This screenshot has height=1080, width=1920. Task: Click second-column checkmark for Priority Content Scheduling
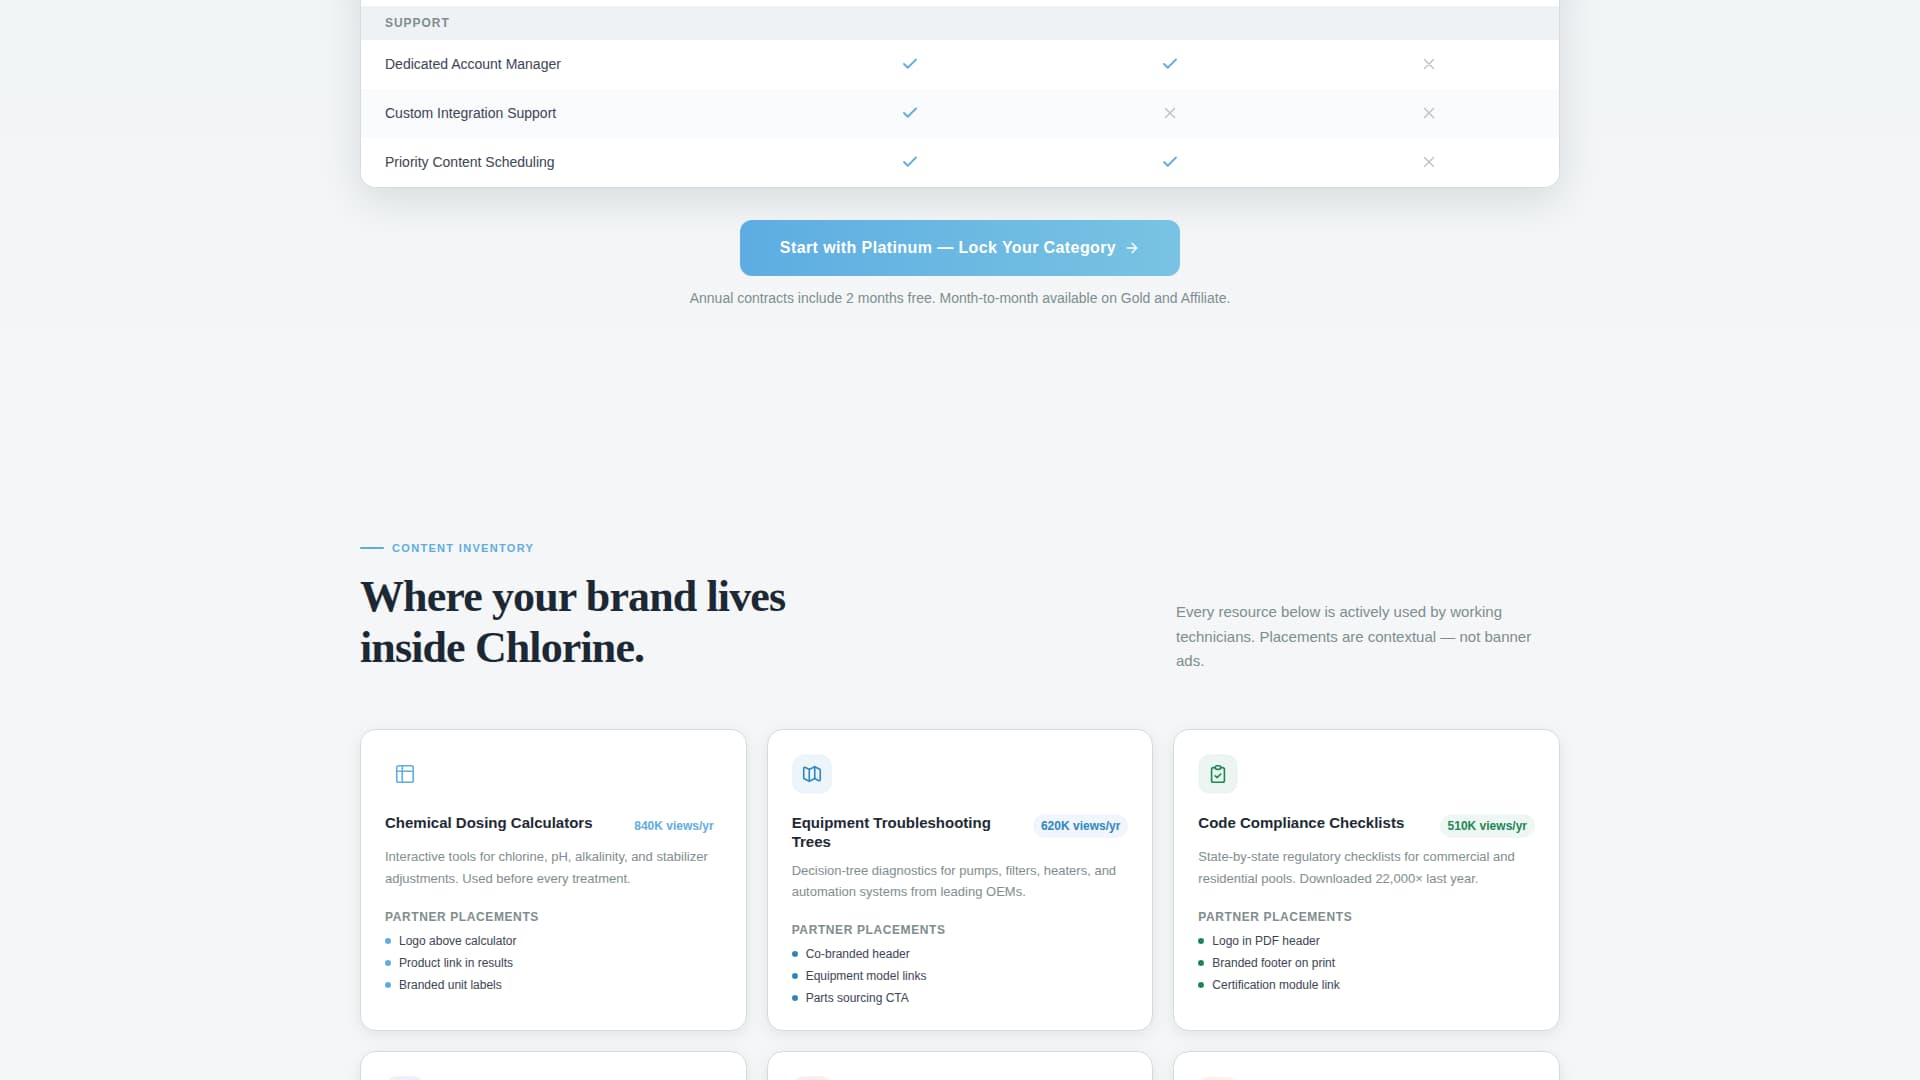tap(1170, 162)
